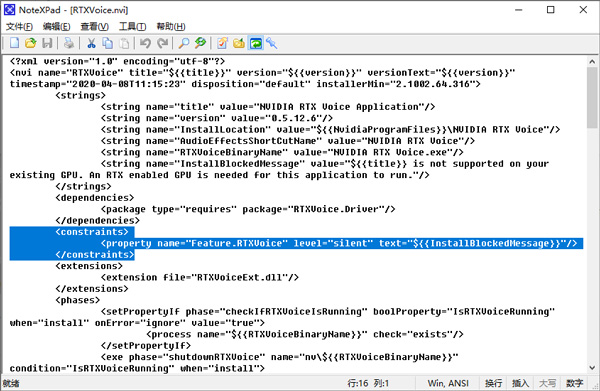The image size is (600, 391).
Task: Click the vertical scrollbar down arrow
Action: point(592,368)
